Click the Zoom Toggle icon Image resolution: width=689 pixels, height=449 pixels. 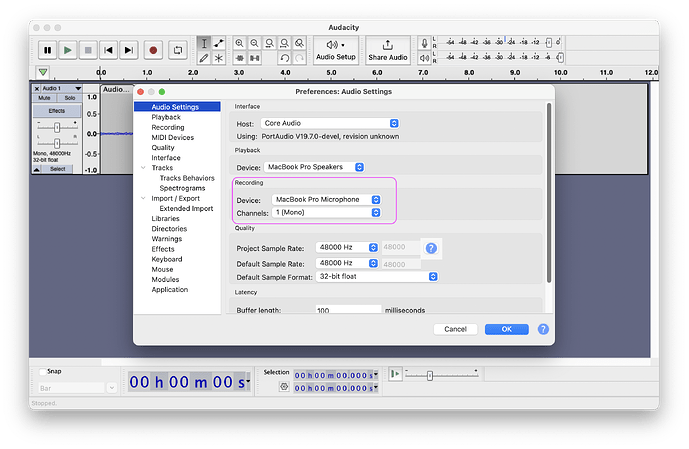pos(299,43)
